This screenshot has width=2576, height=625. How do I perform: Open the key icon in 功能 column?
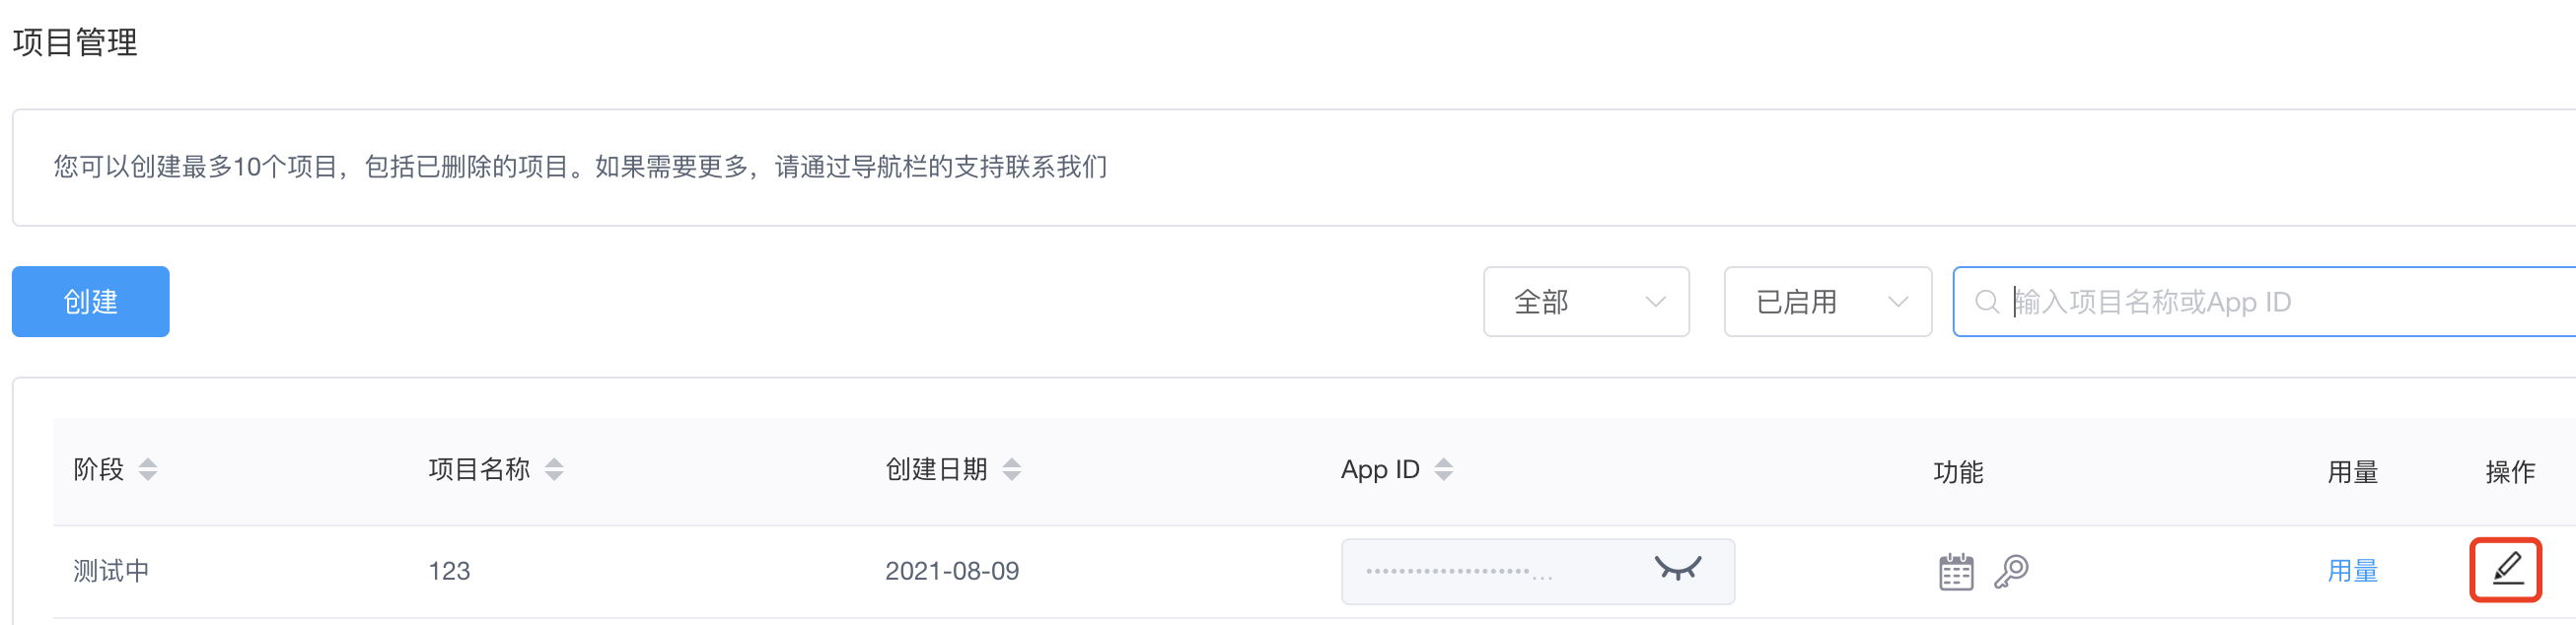click(x=2011, y=571)
